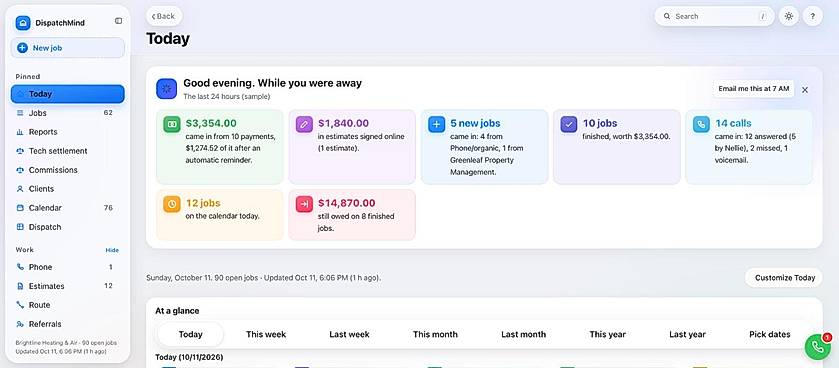Screen dimensions: 839x368
Task: Click the red still owed arrow icon
Action: (304, 204)
